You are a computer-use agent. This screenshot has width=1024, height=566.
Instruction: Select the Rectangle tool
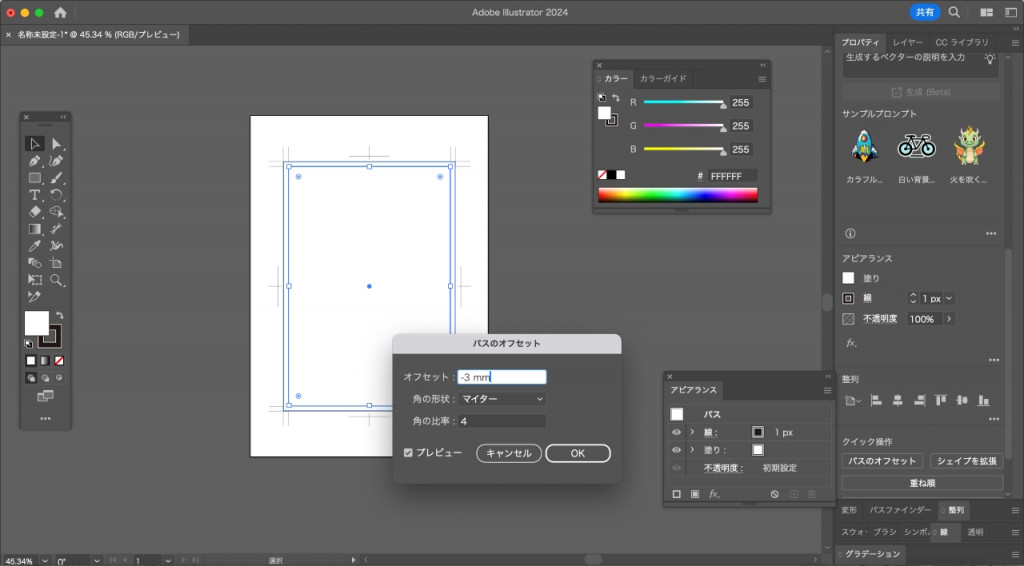pyautogui.click(x=35, y=178)
